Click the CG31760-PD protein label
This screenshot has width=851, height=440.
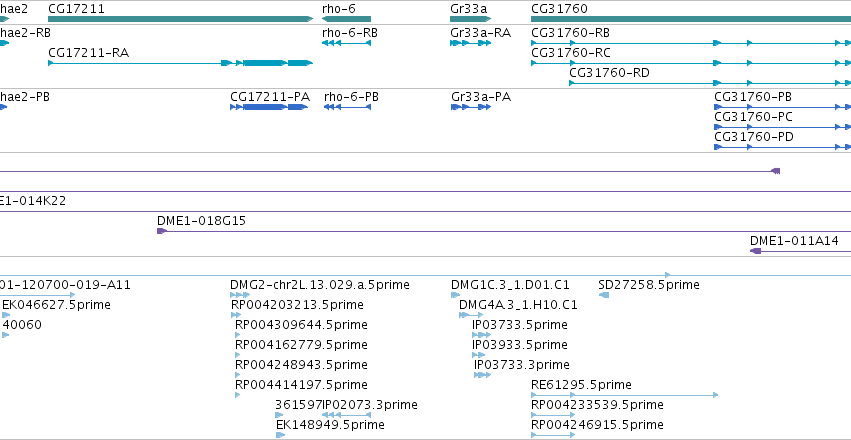754,137
